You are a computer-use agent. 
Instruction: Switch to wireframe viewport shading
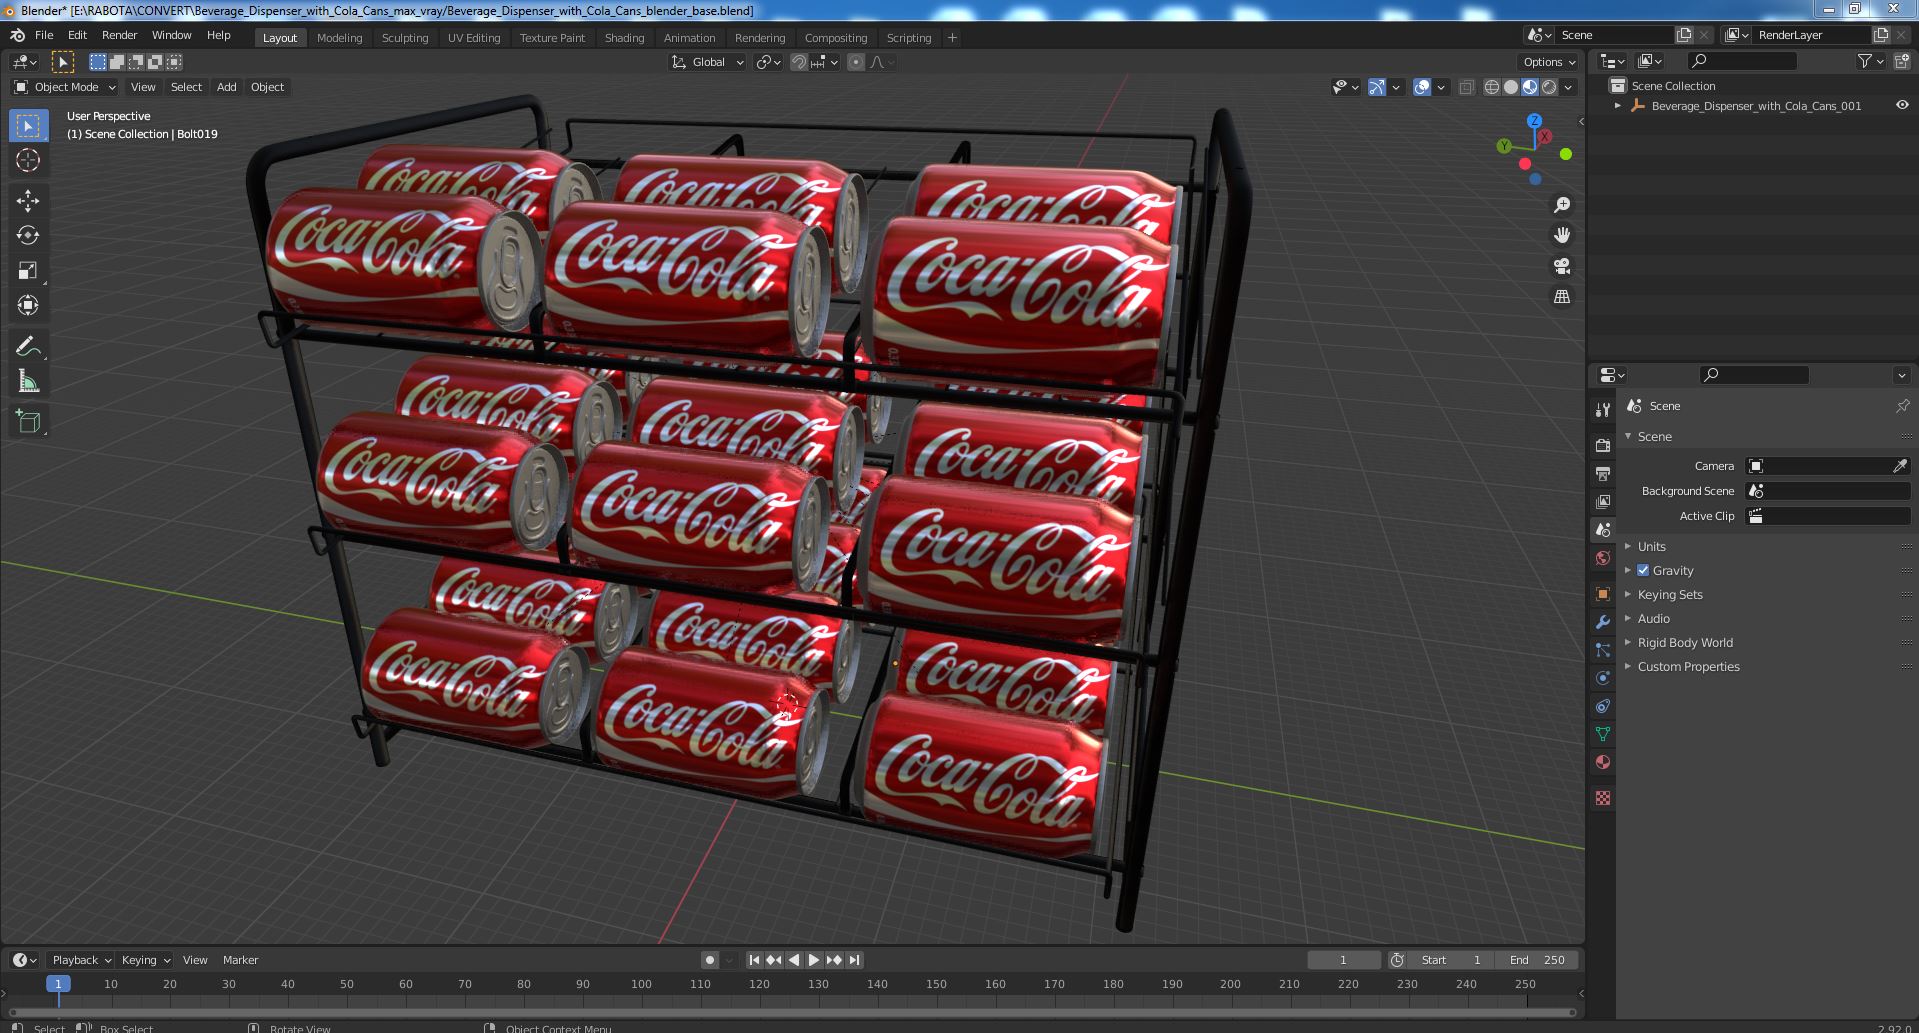click(1492, 87)
